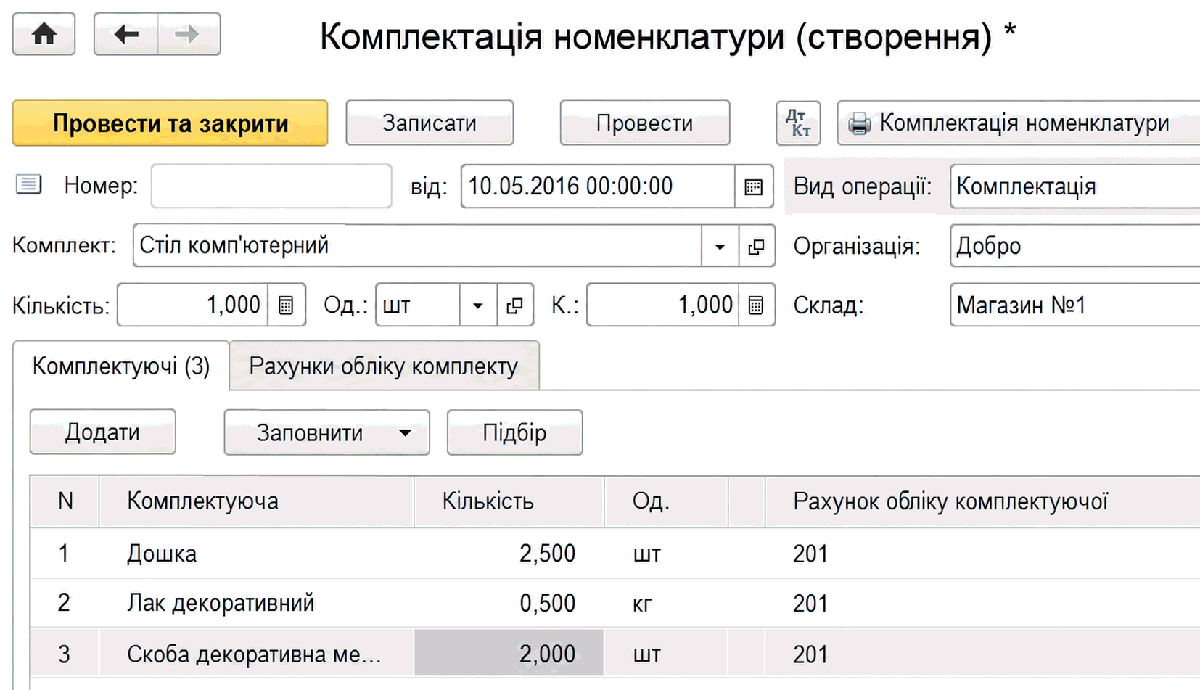
Task: Click the Провести button
Action: point(644,123)
